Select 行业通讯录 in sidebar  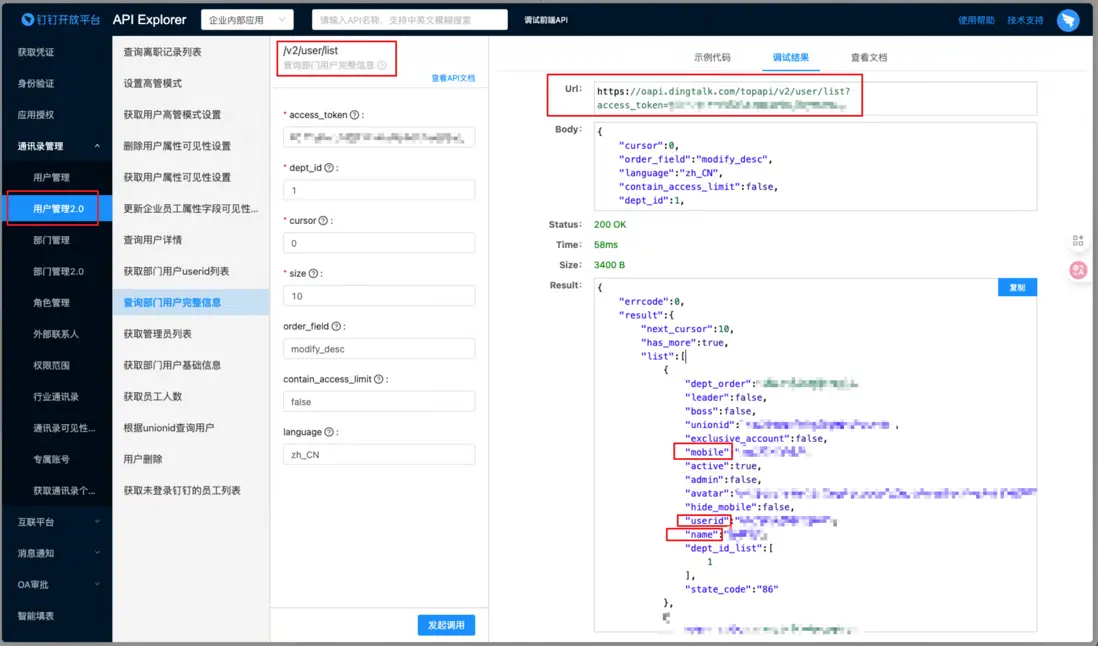[56, 397]
